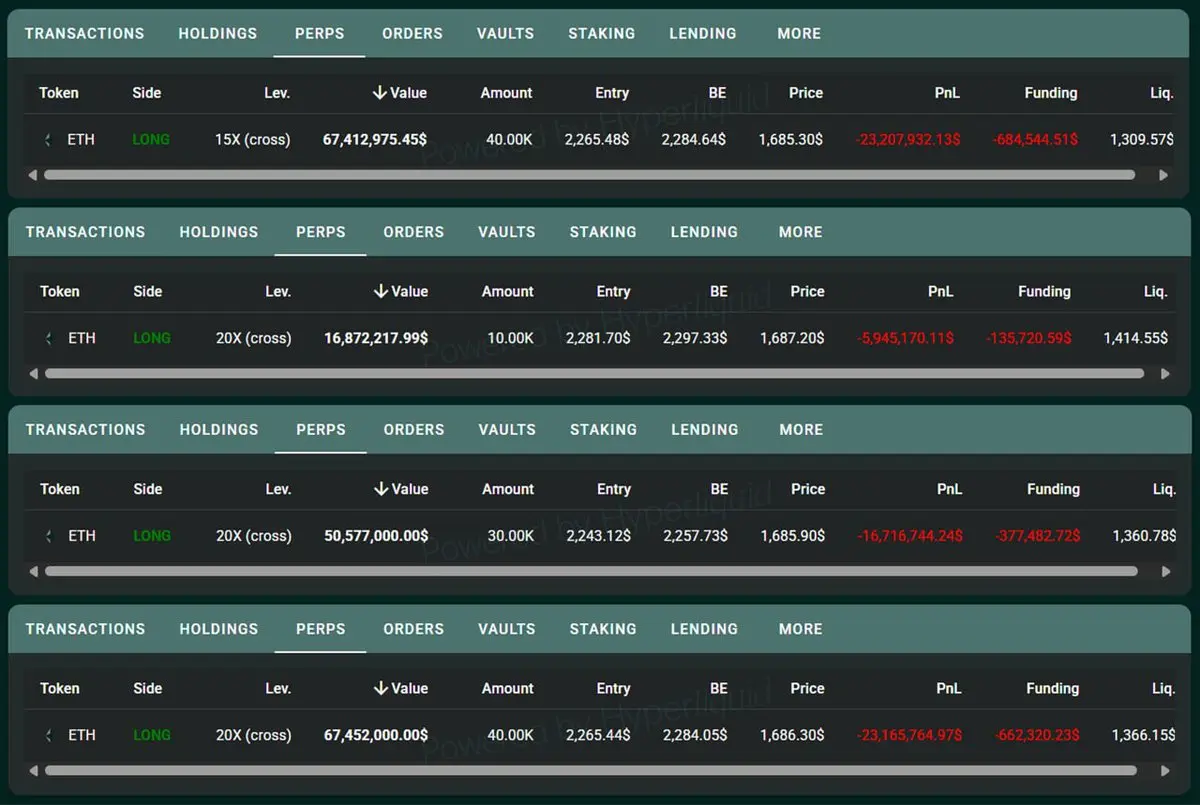
Task: Open the HOLDINGS tab in the 15X ETH panel
Action: click(218, 33)
